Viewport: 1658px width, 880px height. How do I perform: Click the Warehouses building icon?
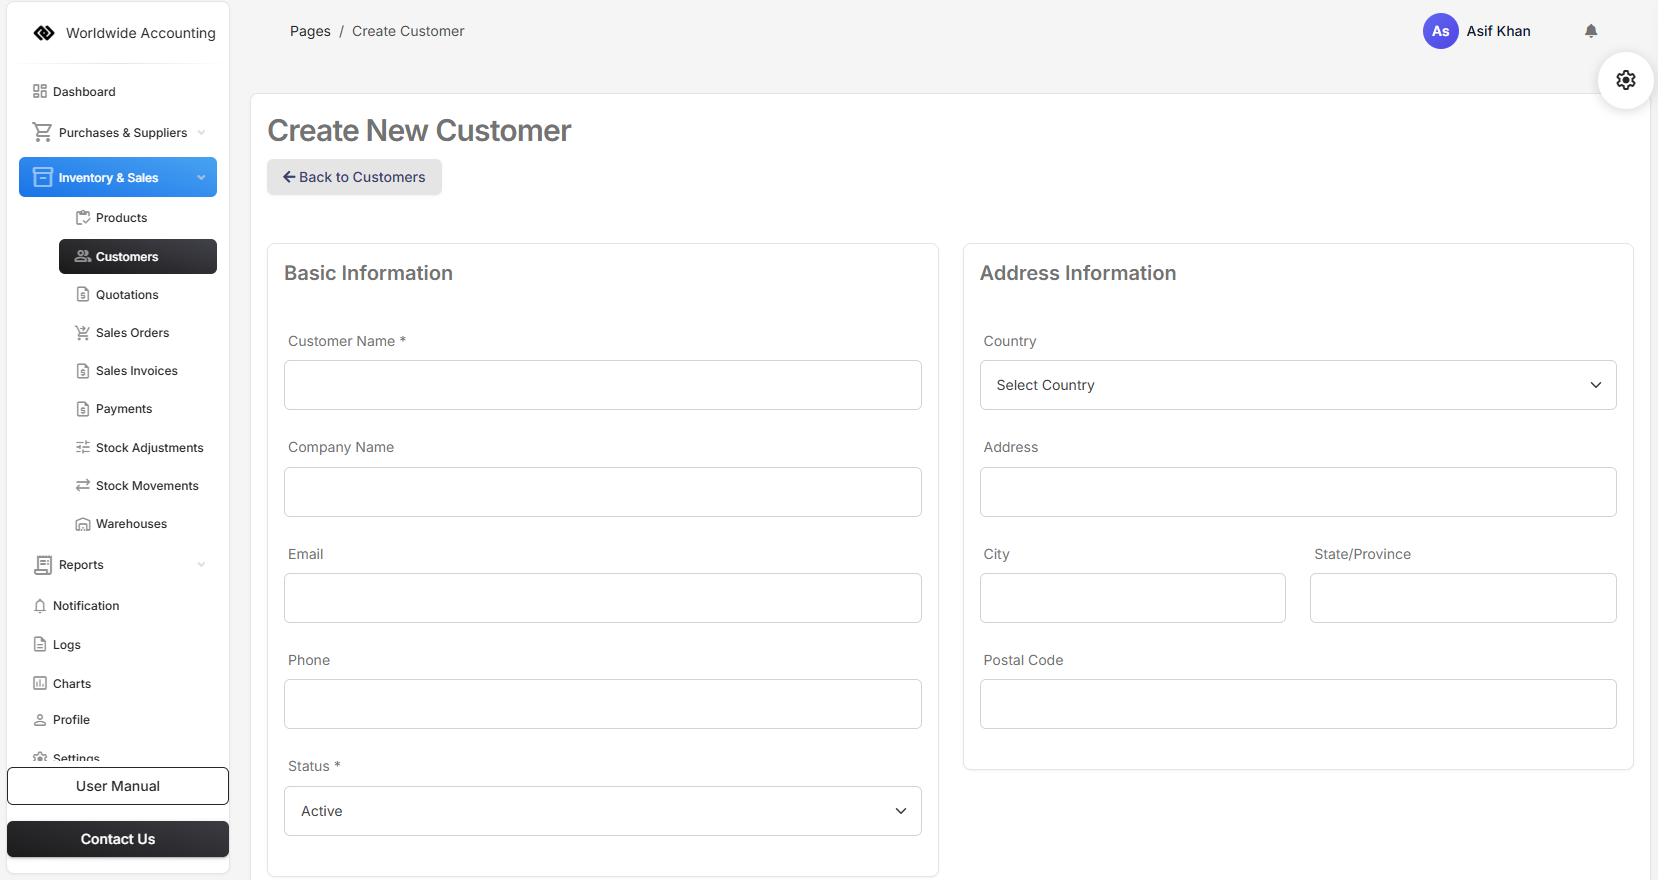coord(83,523)
